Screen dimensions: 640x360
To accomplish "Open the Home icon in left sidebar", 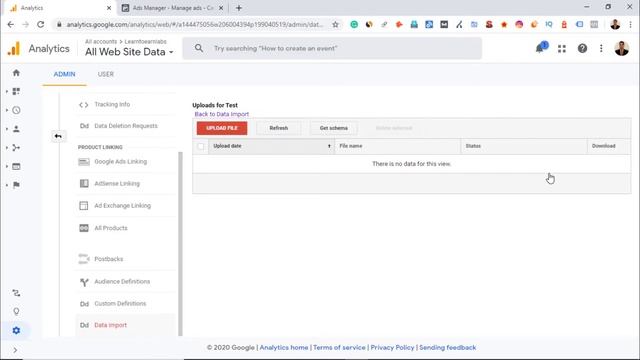I will [x=16, y=73].
